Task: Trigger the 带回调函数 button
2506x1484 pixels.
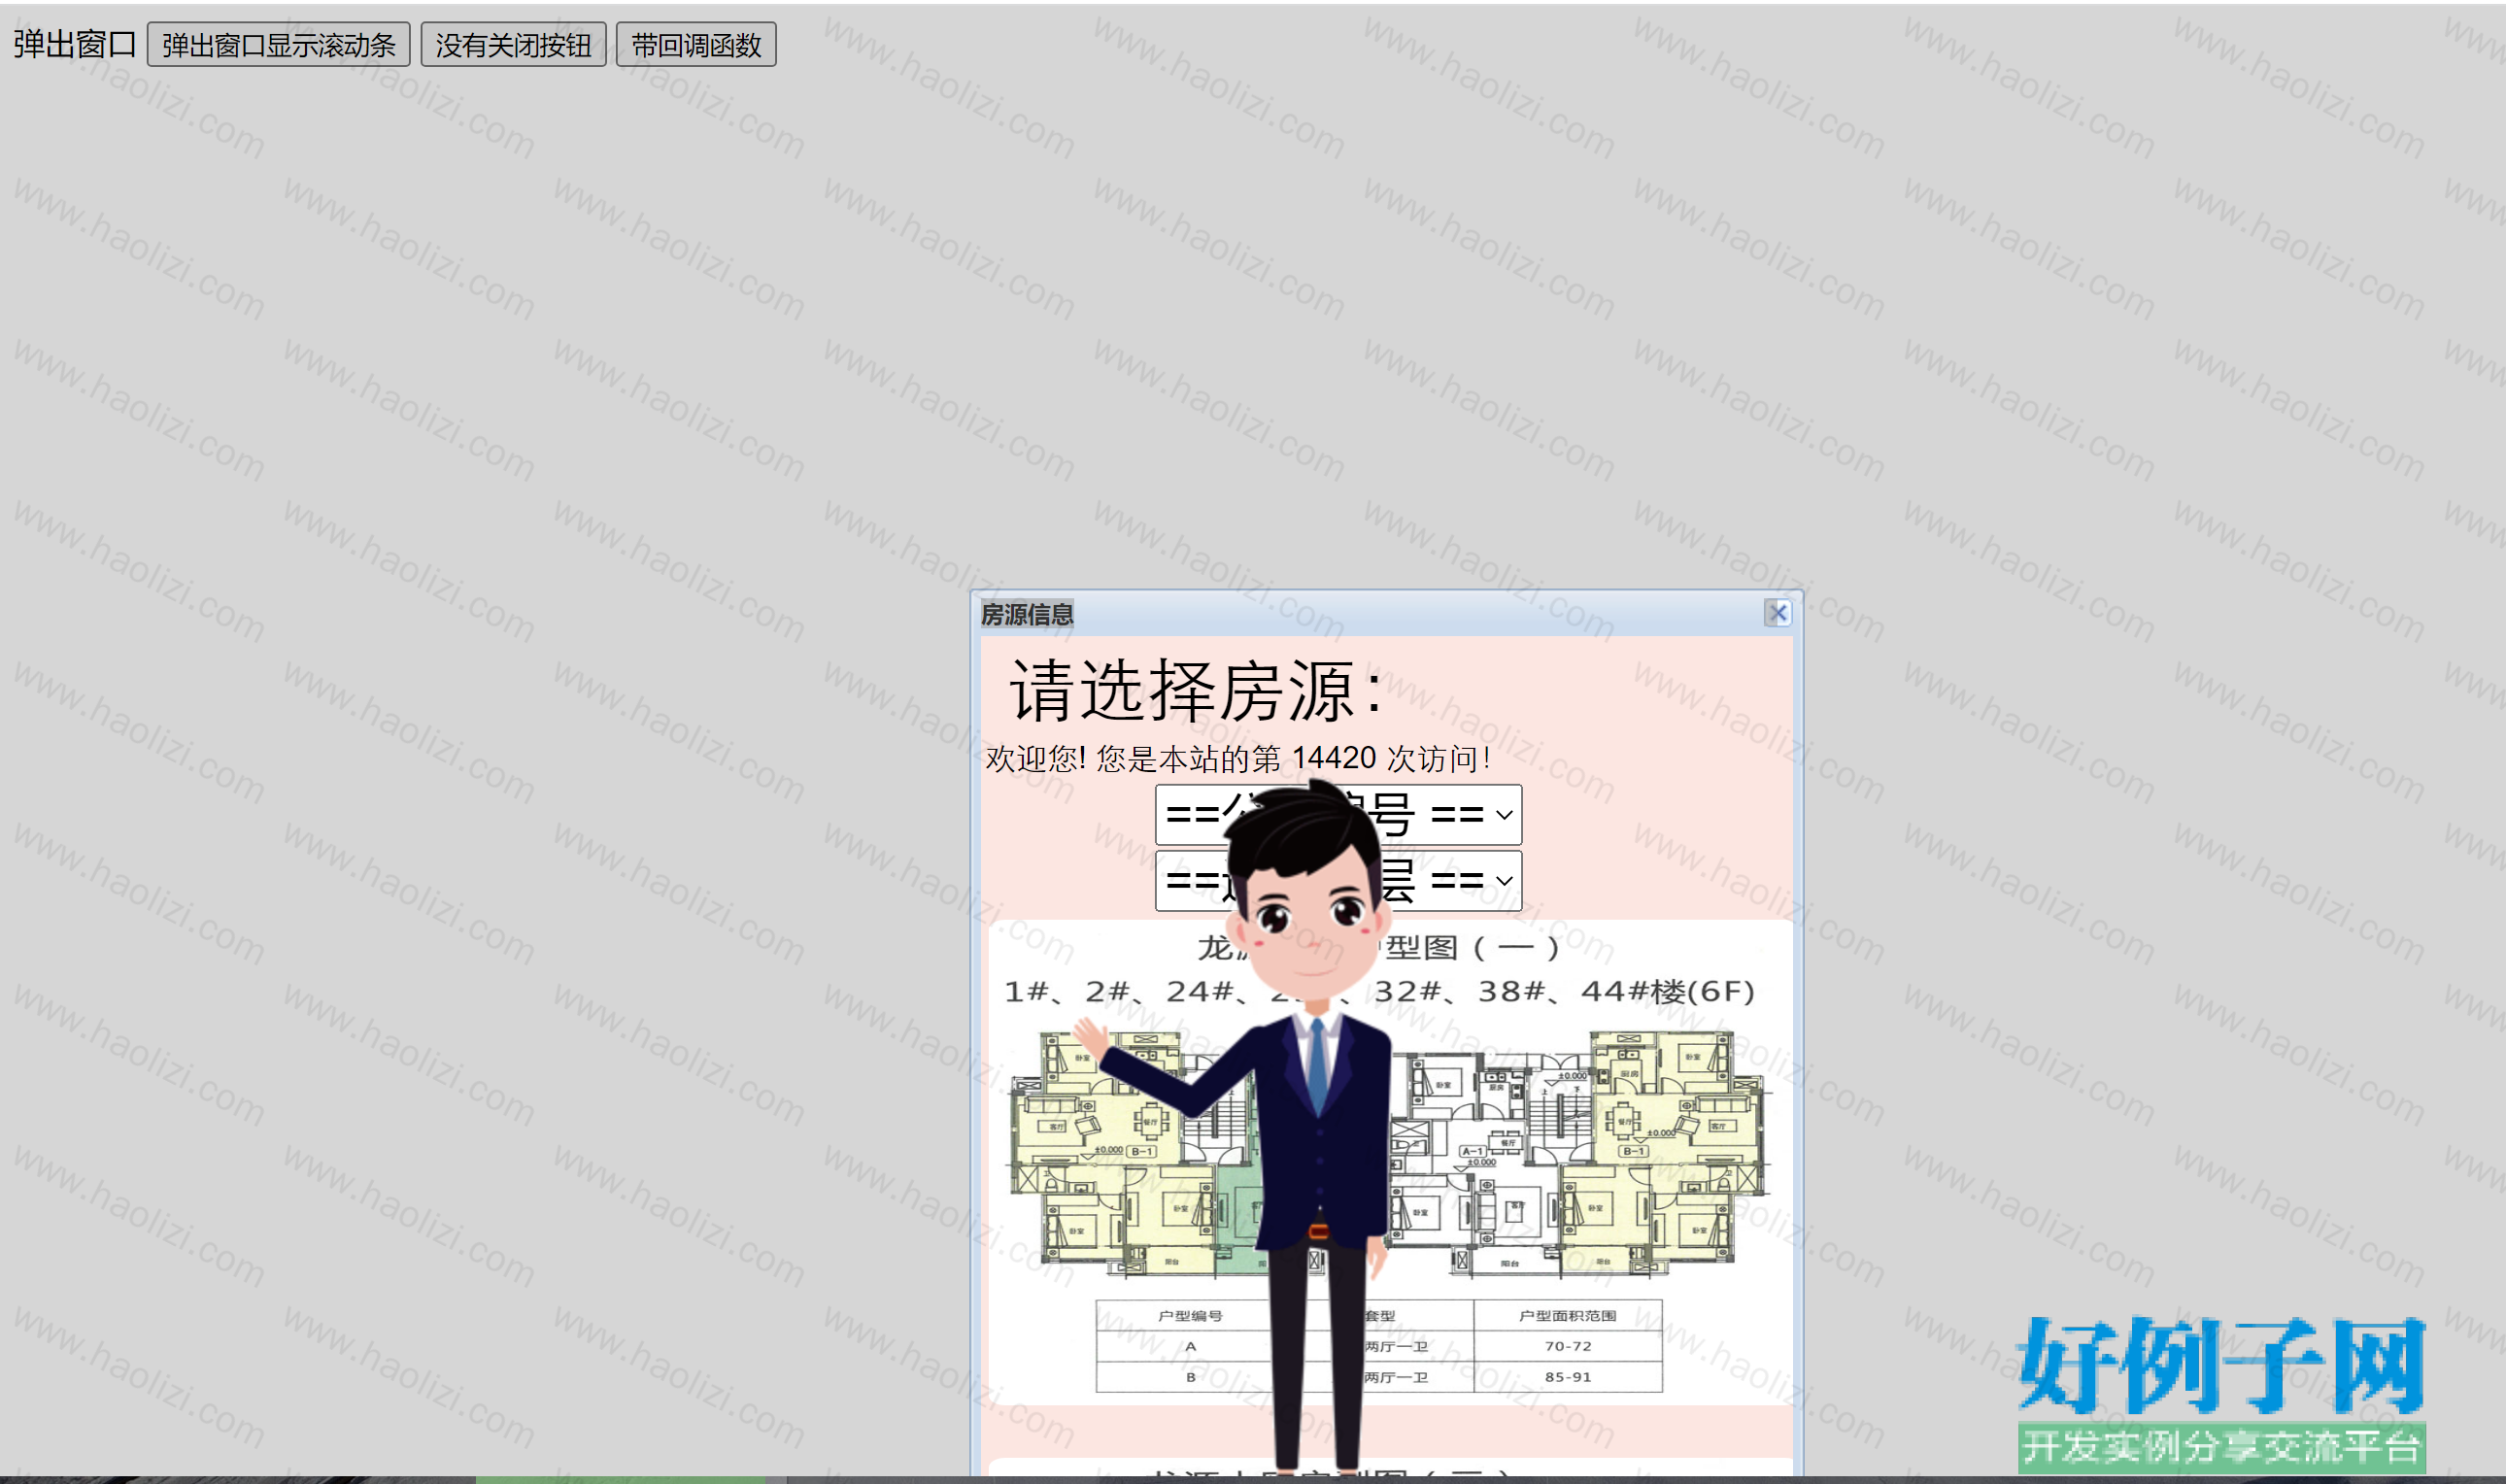Action: [696, 45]
